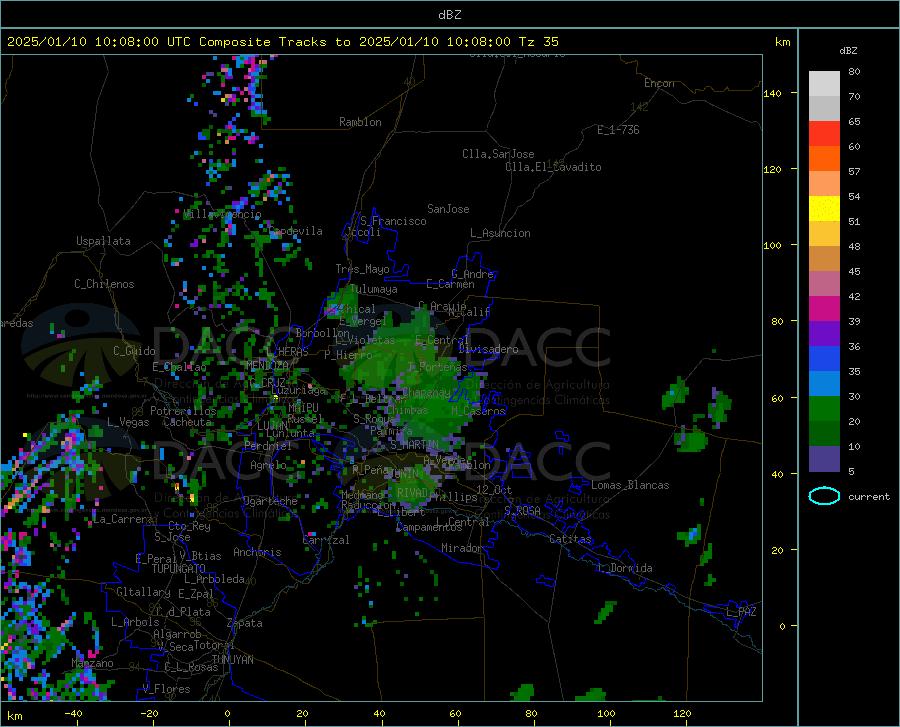Image resolution: width=900 pixels, height=727 pixels.
Task: Click the 'Encon' map label
Action: tap(659, 83)
